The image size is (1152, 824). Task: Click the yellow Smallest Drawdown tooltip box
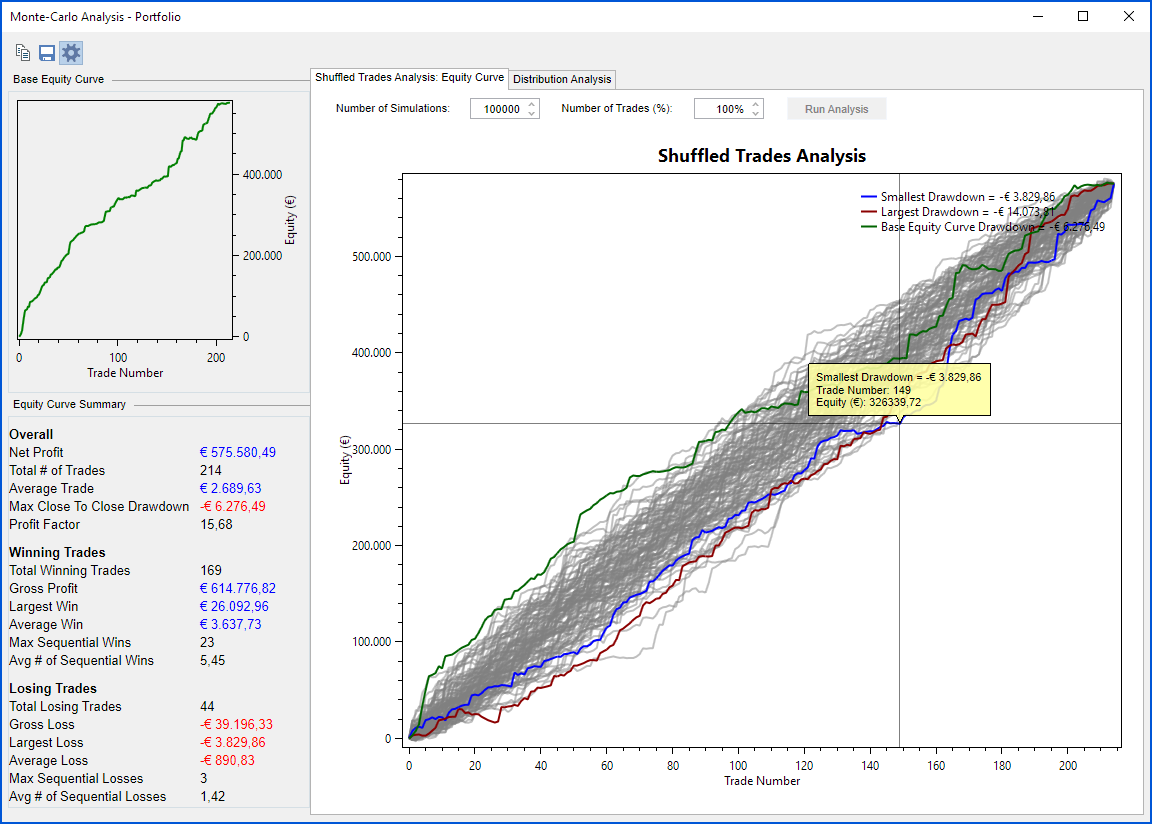[x=899, y=389]
